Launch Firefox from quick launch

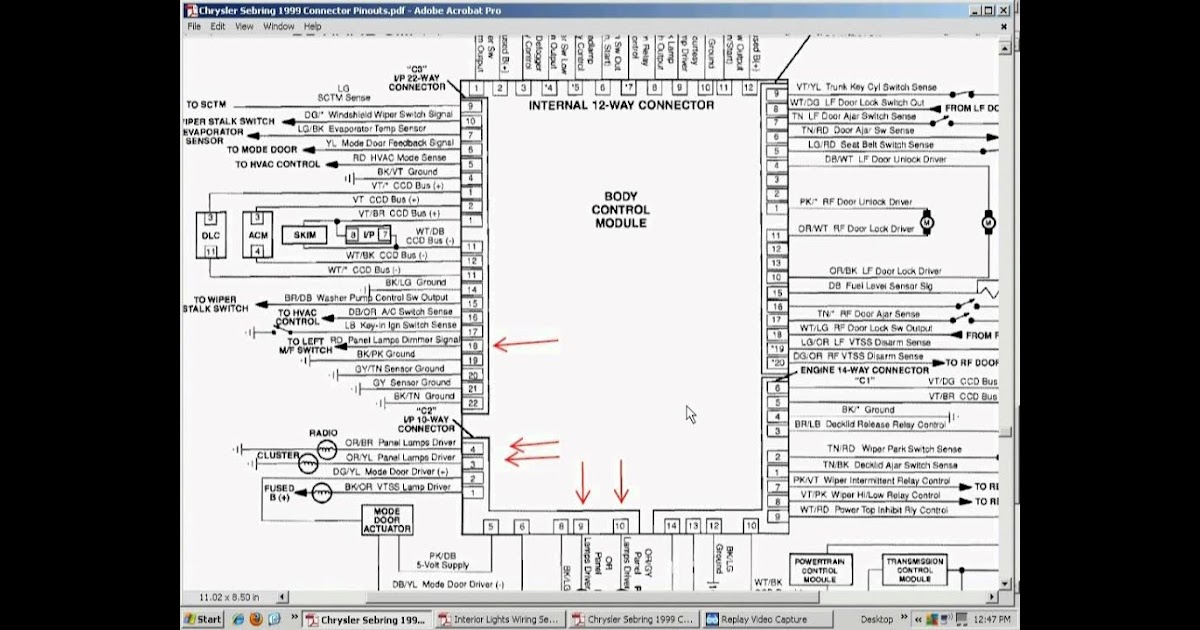tap(255, 619)
